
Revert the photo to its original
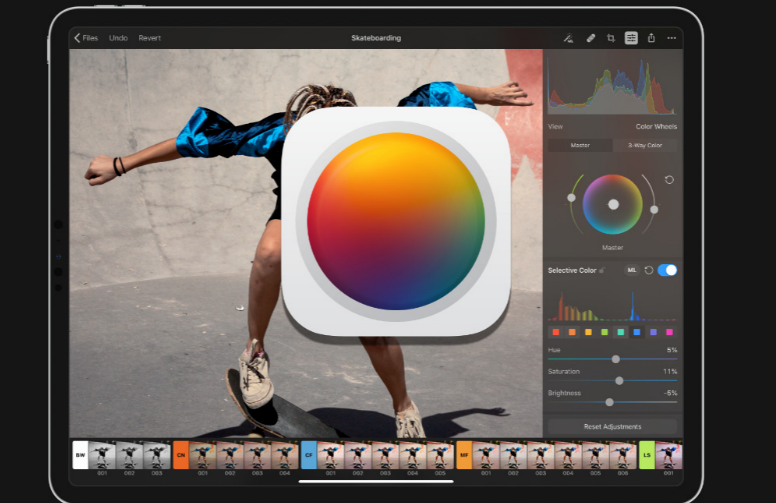tap(149, 38)
